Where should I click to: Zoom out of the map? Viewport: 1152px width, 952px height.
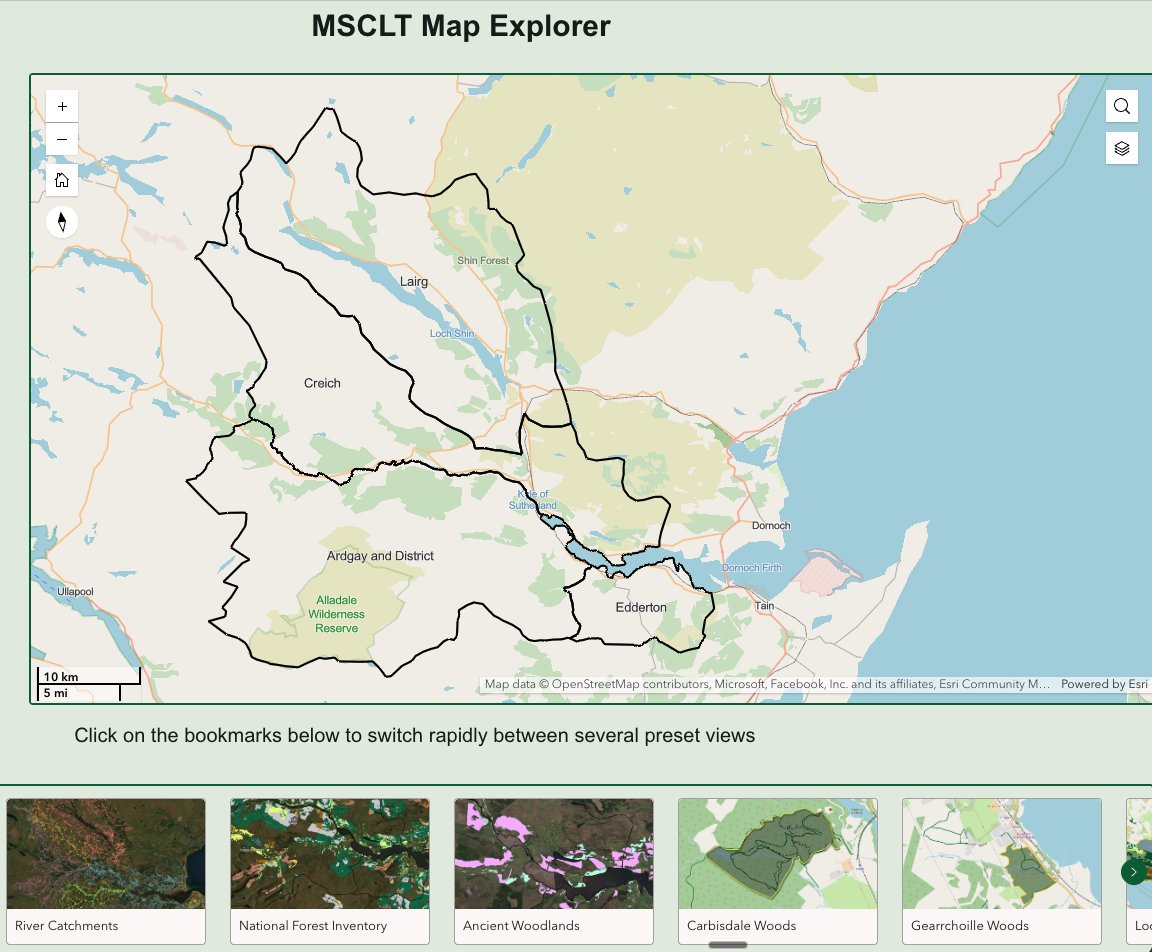tap(62, 140)
